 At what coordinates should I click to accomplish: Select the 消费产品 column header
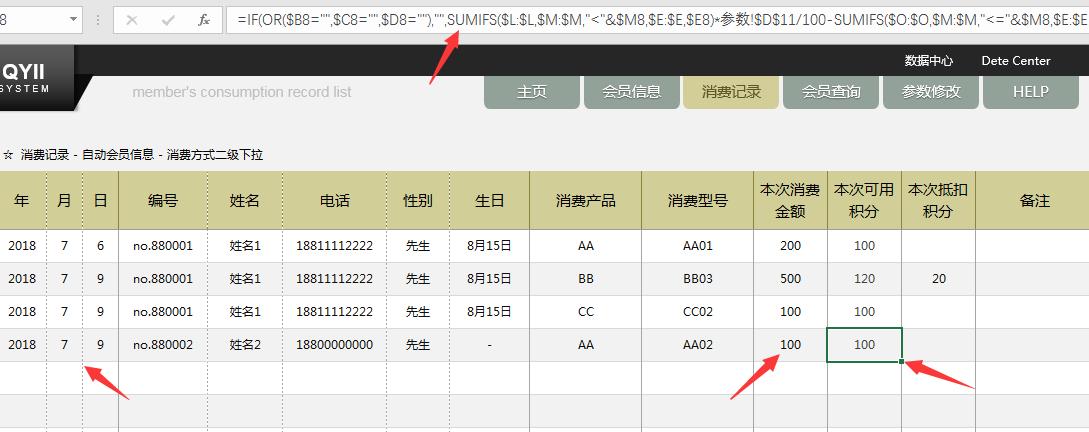pyautogui.click(x=585, y=201)
